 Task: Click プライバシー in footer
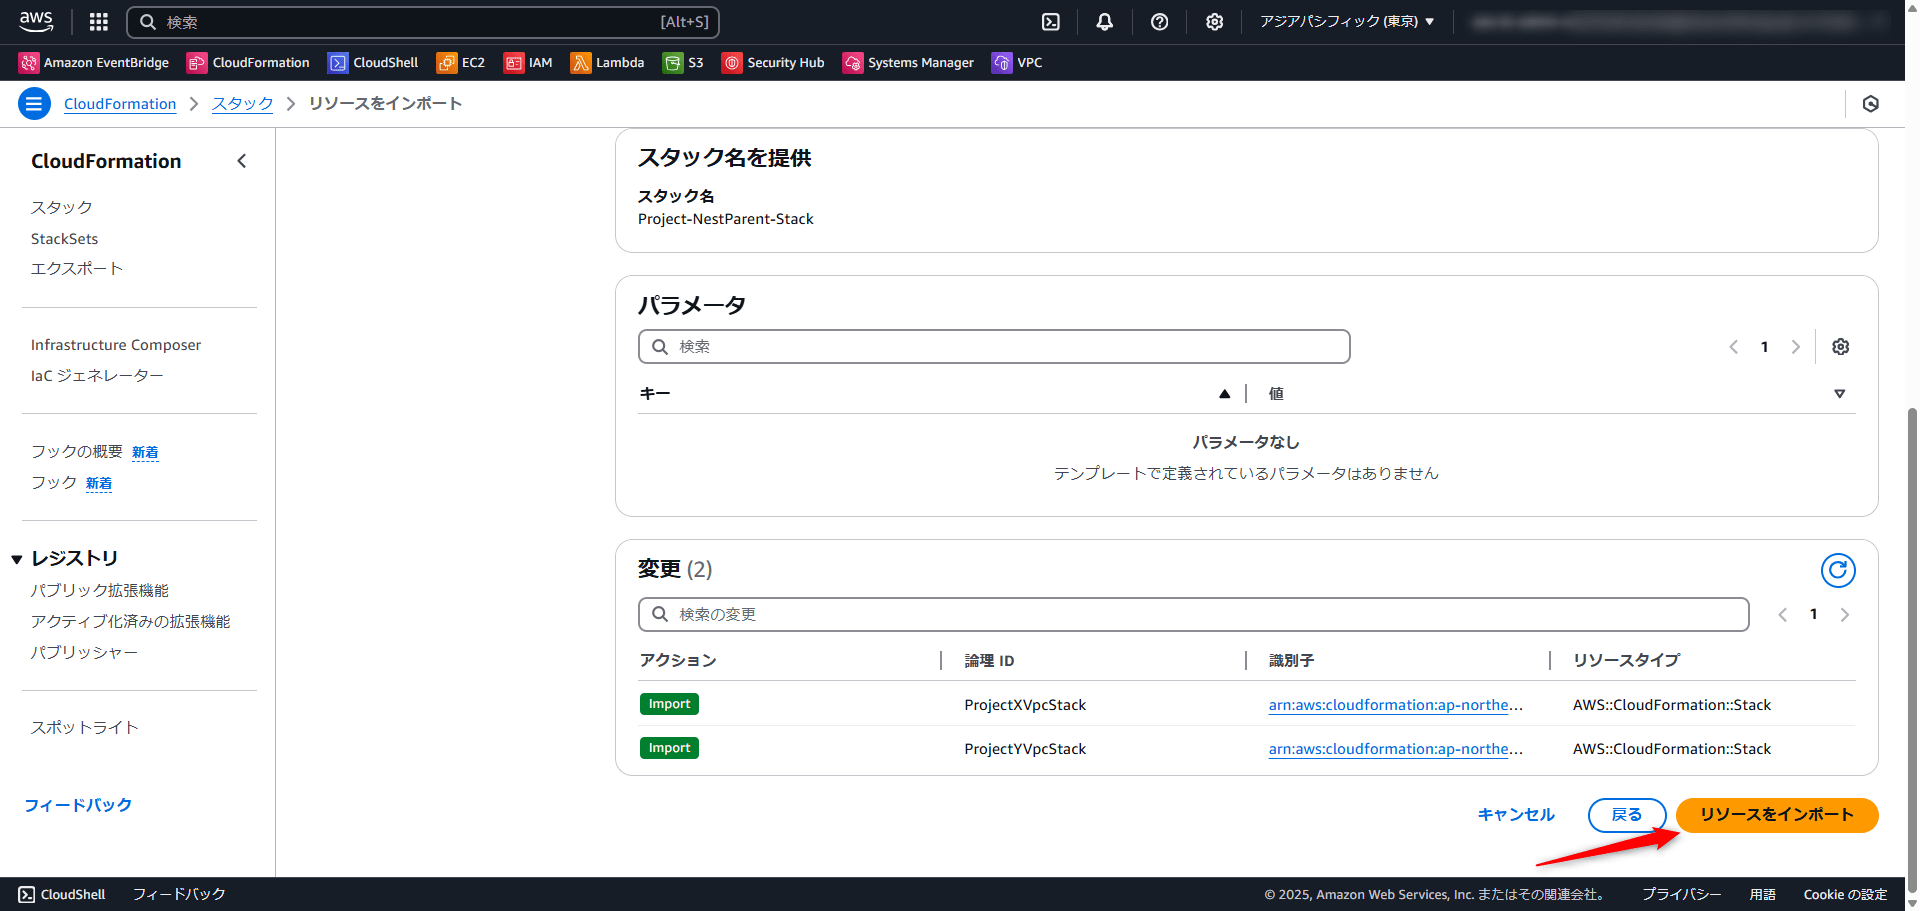pyautogui.click(x=1681, y=894)
